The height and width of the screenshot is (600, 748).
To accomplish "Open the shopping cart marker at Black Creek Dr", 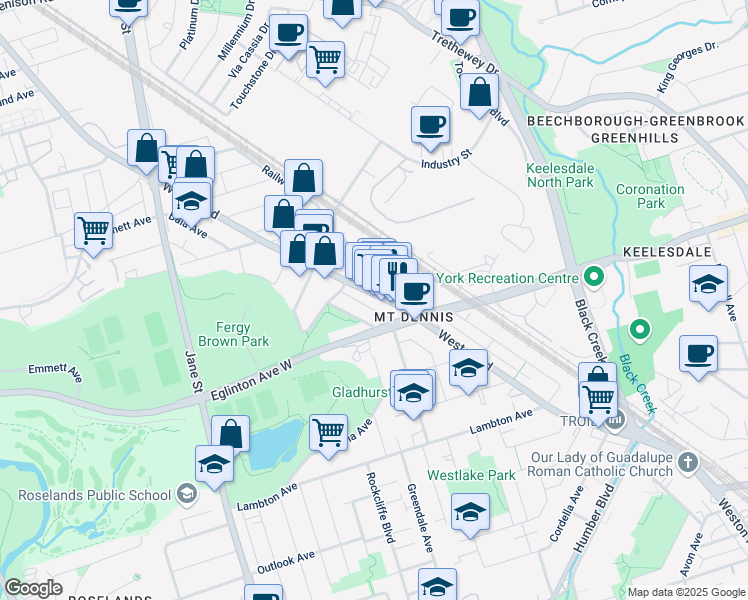I will [x=599, y=401].
